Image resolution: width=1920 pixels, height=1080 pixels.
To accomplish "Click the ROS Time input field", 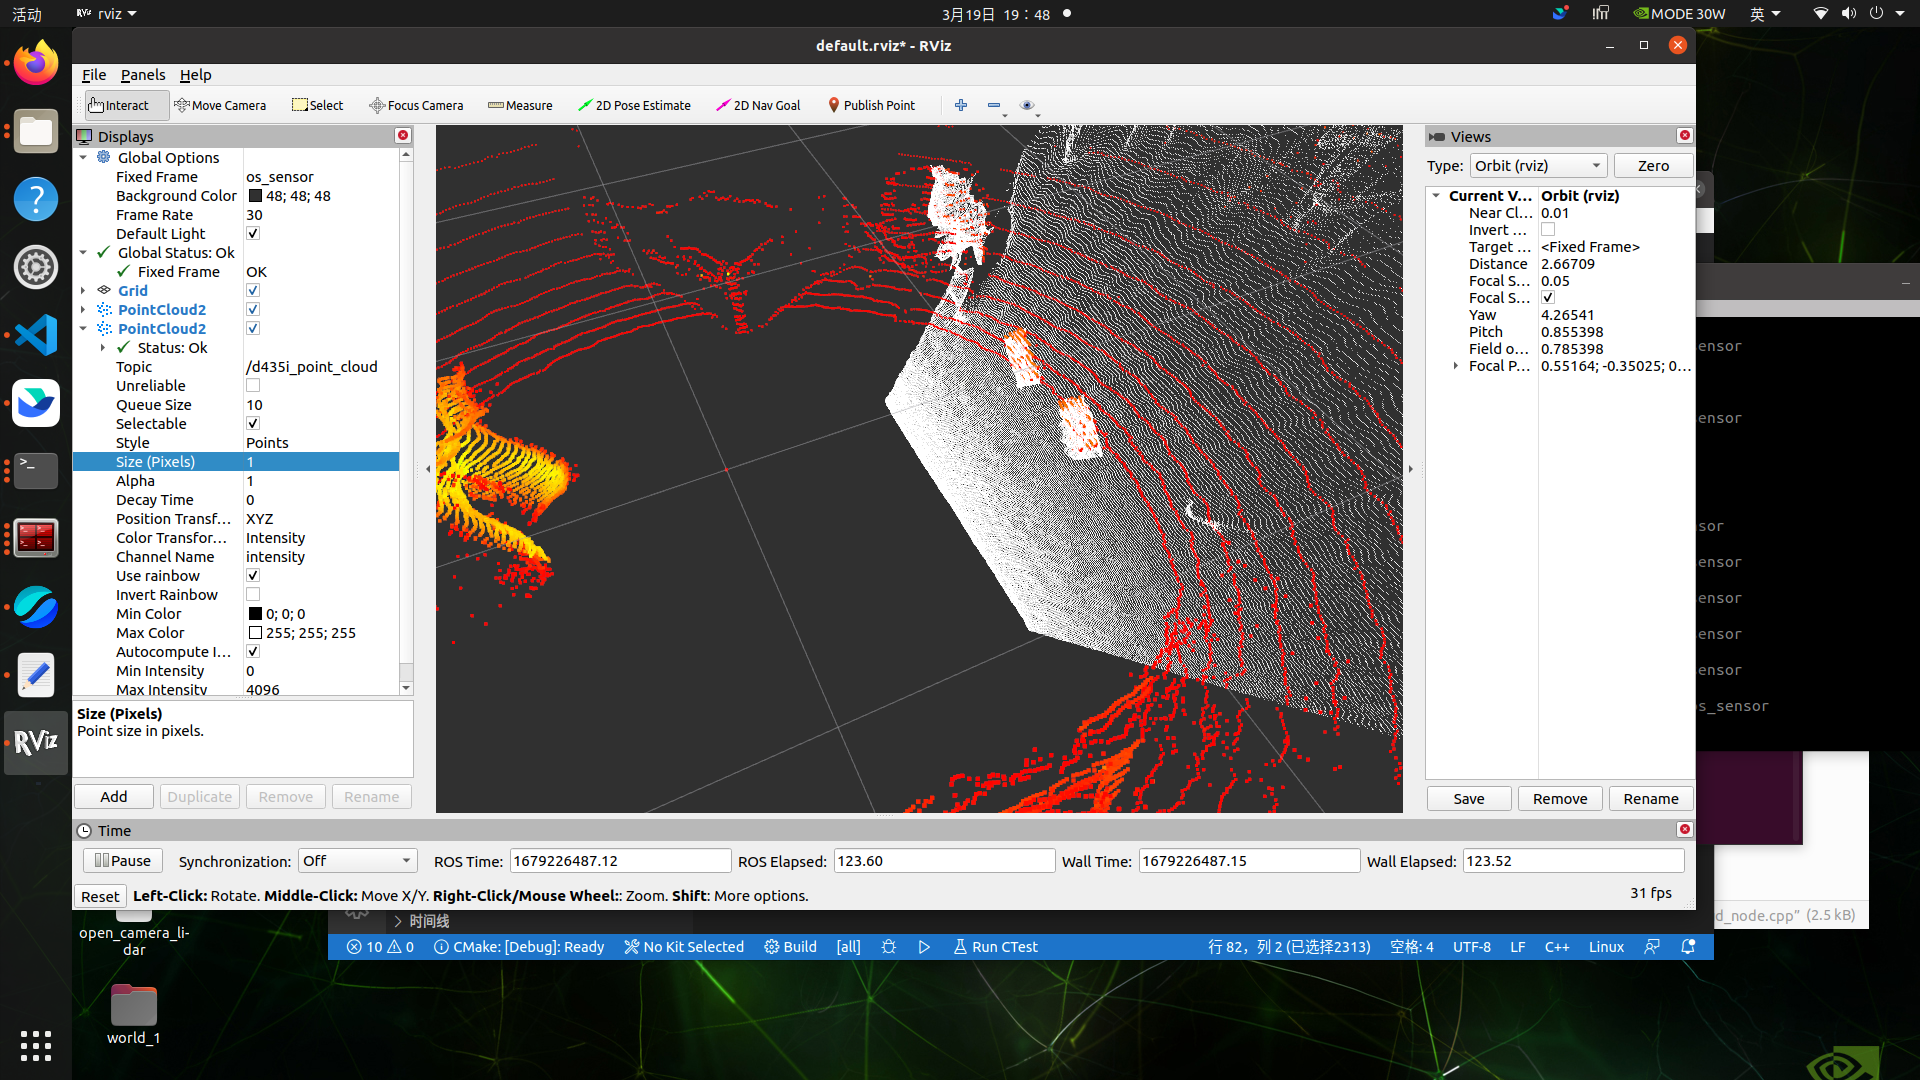I will point(620,861).
